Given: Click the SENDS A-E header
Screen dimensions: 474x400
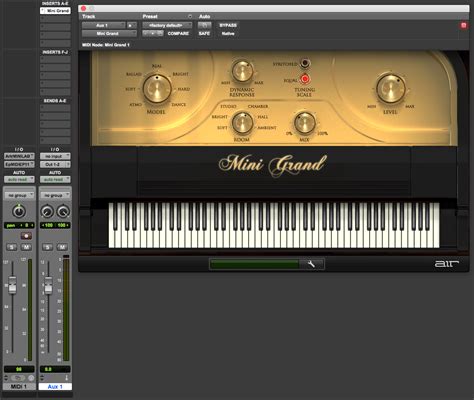Looking at the screenshot, I should pyautogui.click(x=55, y=101).
